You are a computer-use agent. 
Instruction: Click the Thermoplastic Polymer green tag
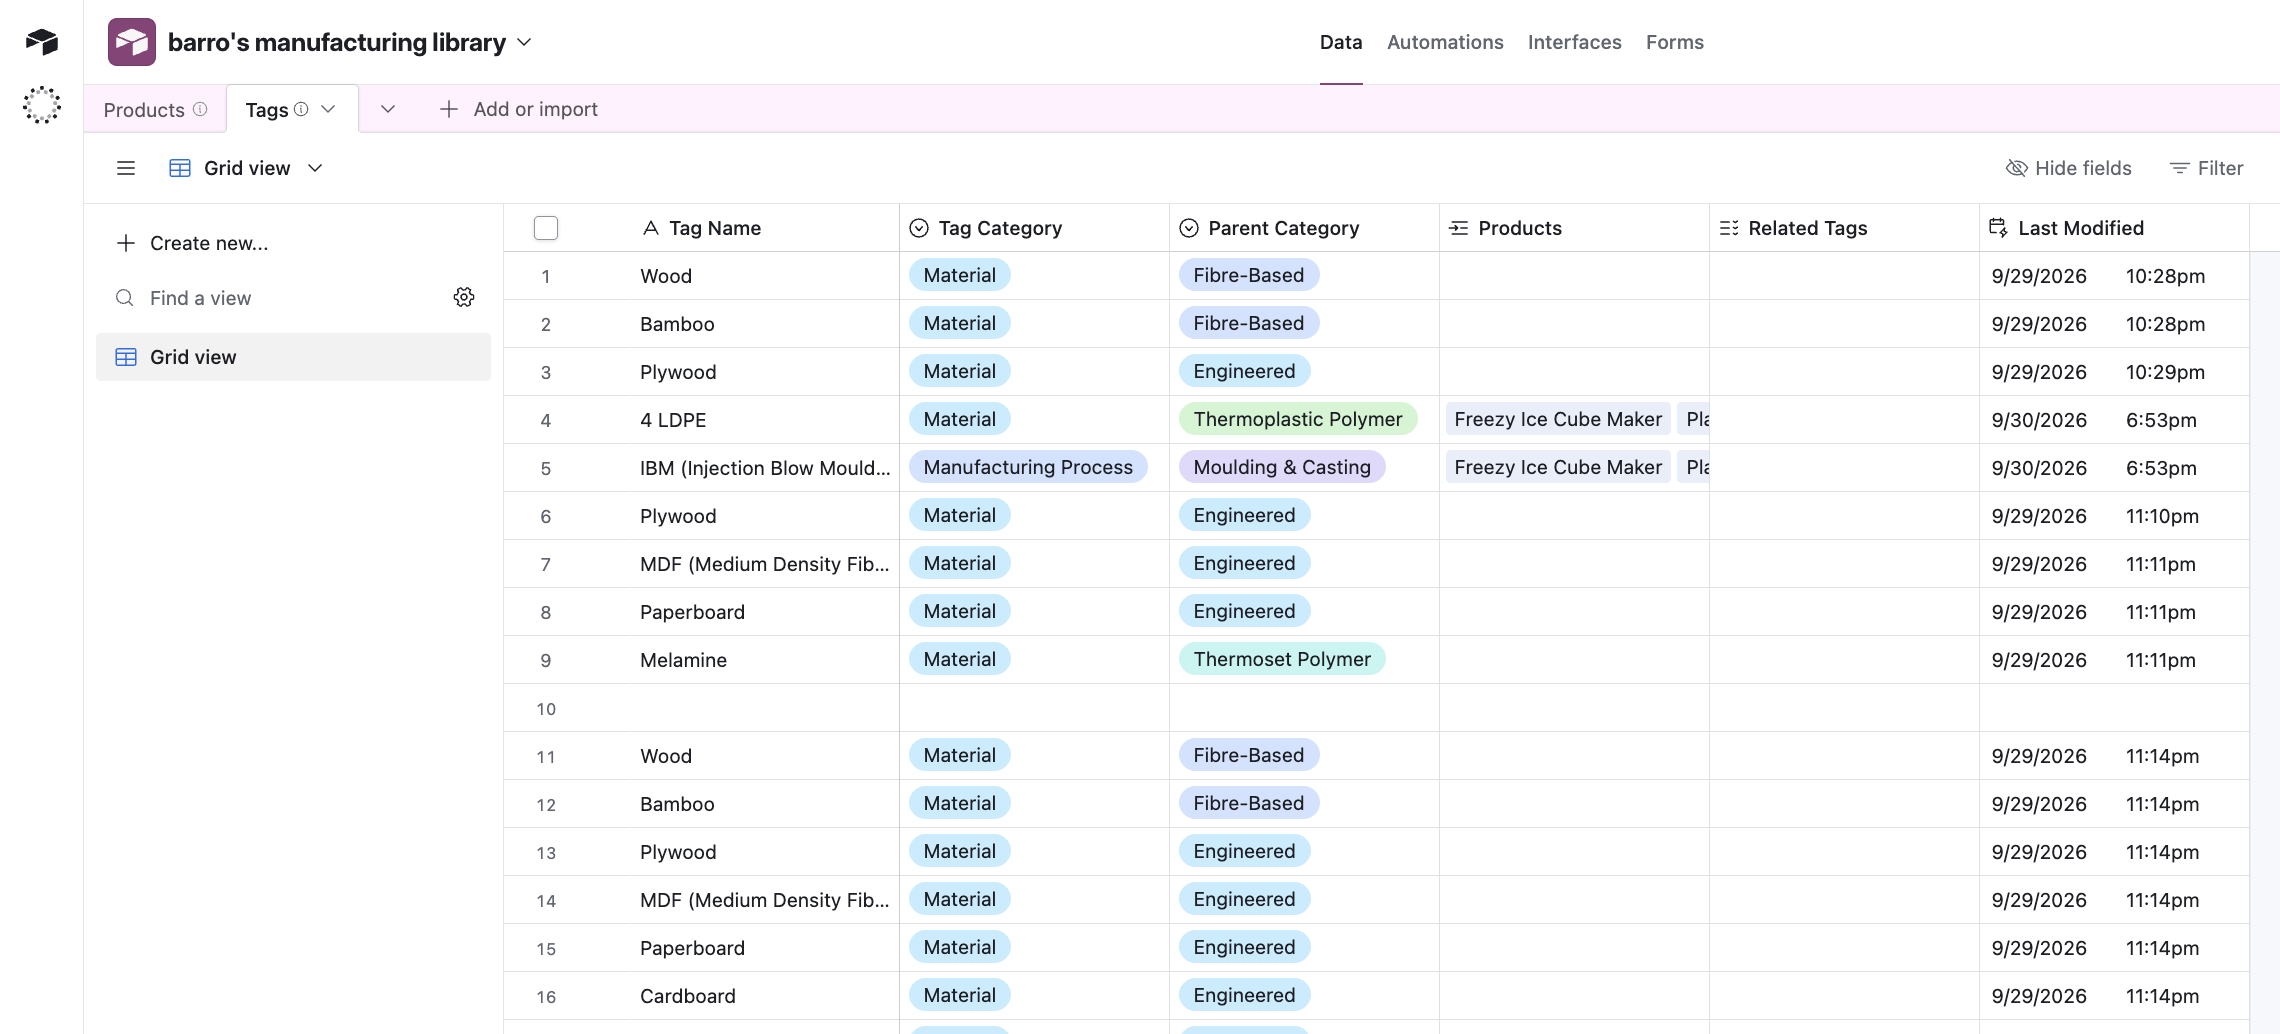pyautogui.click(x=1298, y=419)
